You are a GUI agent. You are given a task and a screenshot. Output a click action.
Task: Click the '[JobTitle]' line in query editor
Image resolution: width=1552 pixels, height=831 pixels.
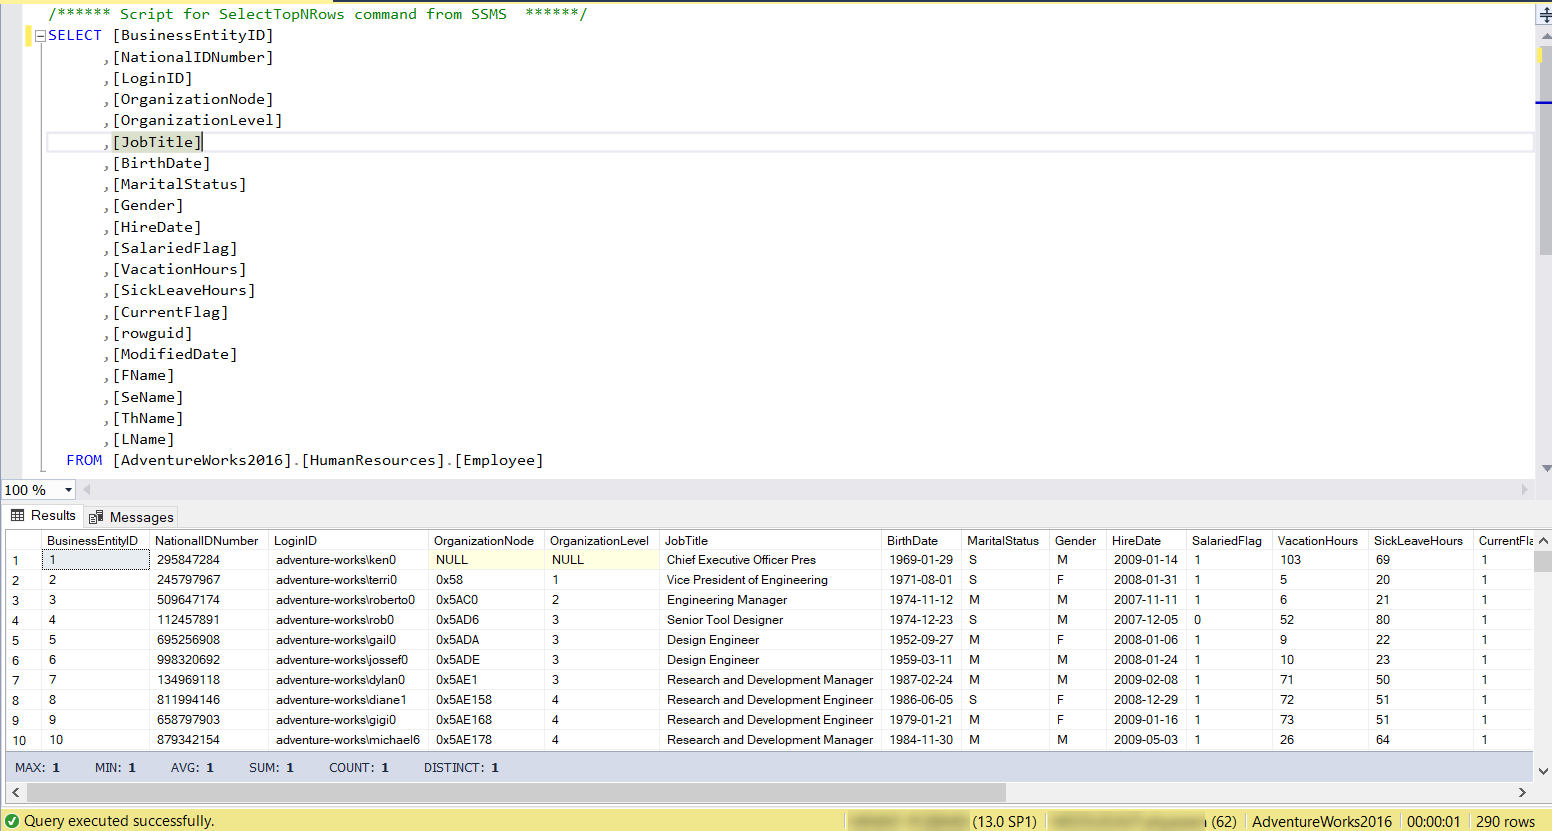pos(157,142)
